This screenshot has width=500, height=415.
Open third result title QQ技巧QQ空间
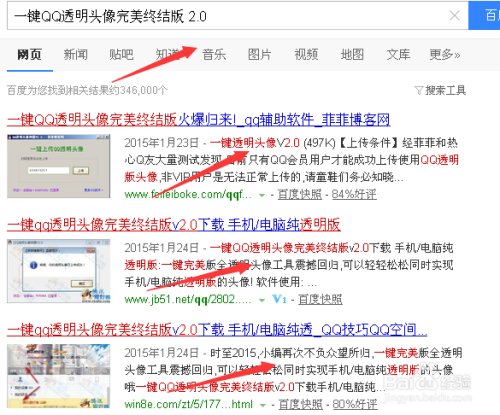tap(217, 330)
